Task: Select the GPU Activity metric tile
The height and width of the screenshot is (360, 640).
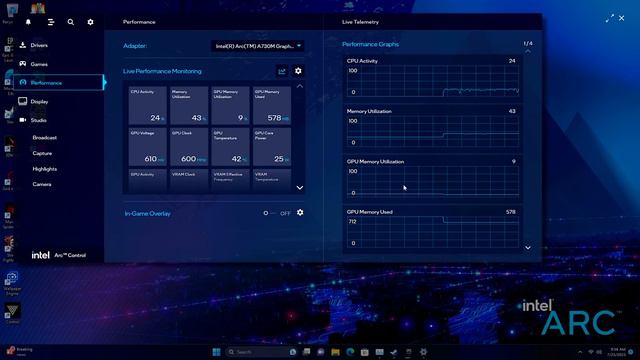Action: click(147, 180)
